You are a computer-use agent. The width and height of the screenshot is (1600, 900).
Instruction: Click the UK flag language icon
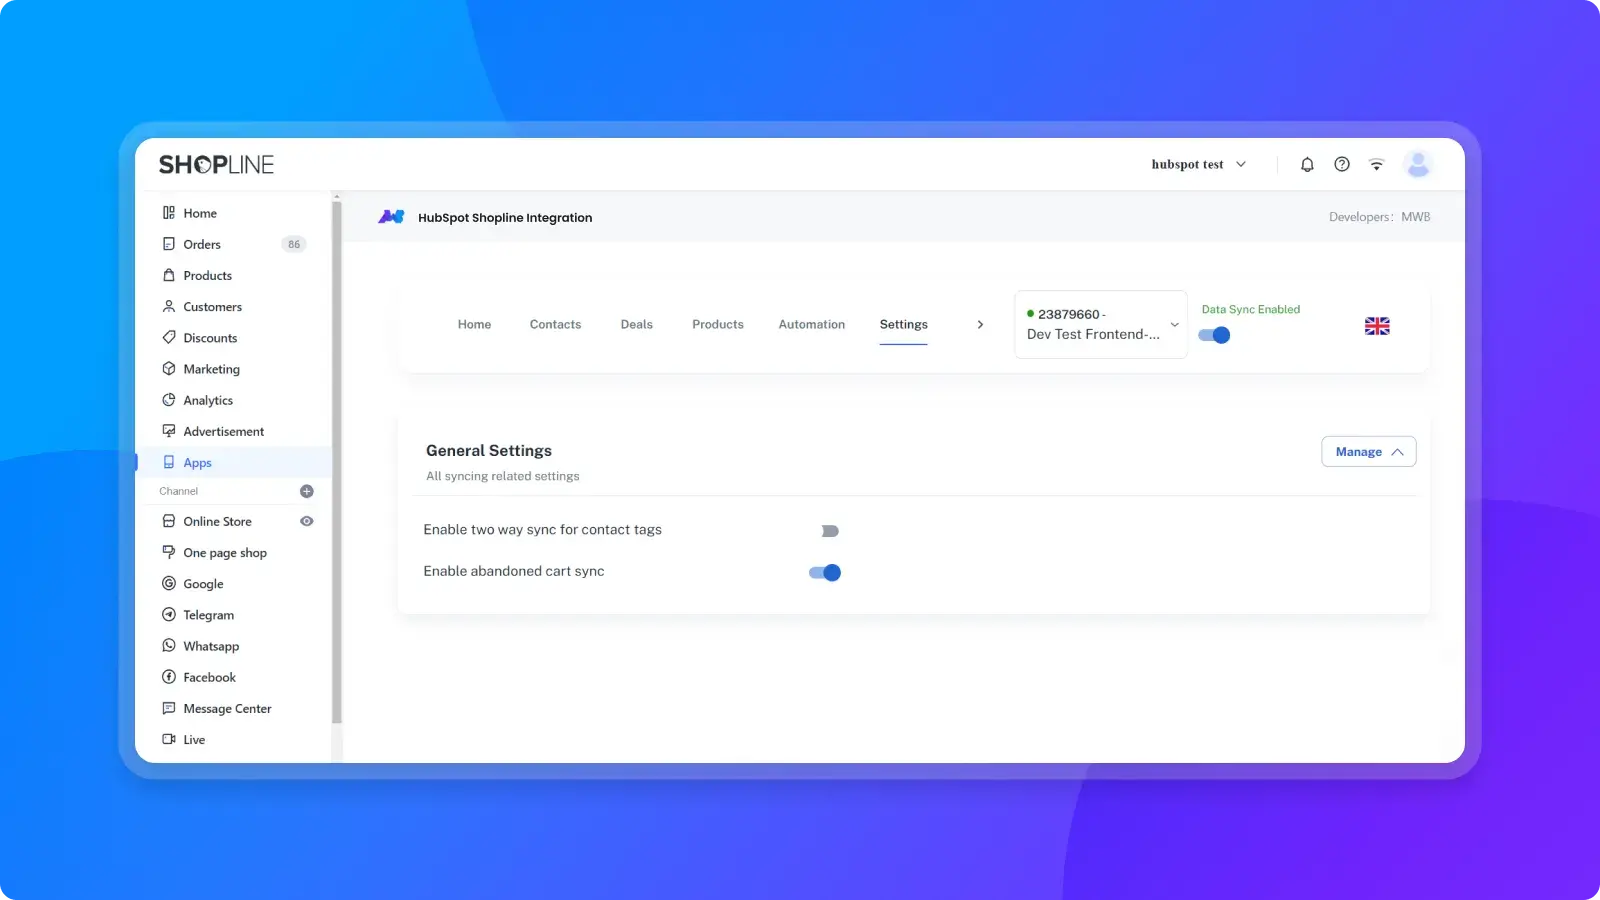pyautogui.click(x=1377, y=326)
